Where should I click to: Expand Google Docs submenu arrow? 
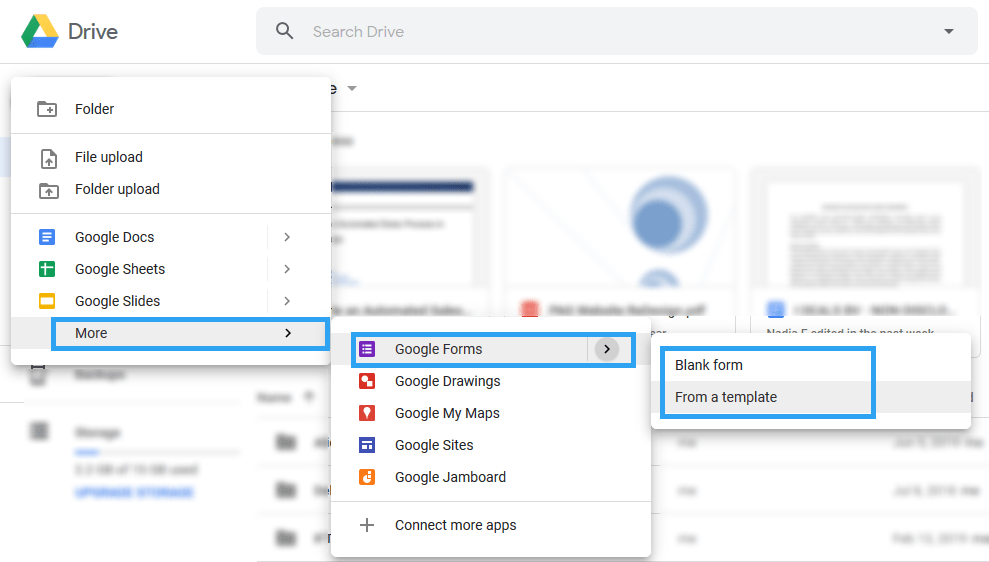click(287, 237)
